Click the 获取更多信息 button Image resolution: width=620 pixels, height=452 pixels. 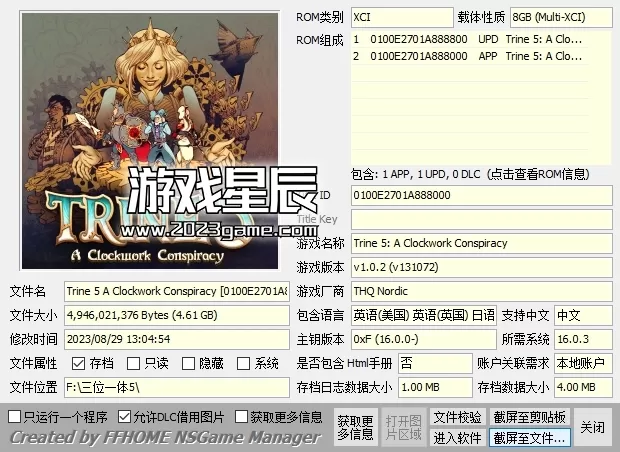(355, 427)
